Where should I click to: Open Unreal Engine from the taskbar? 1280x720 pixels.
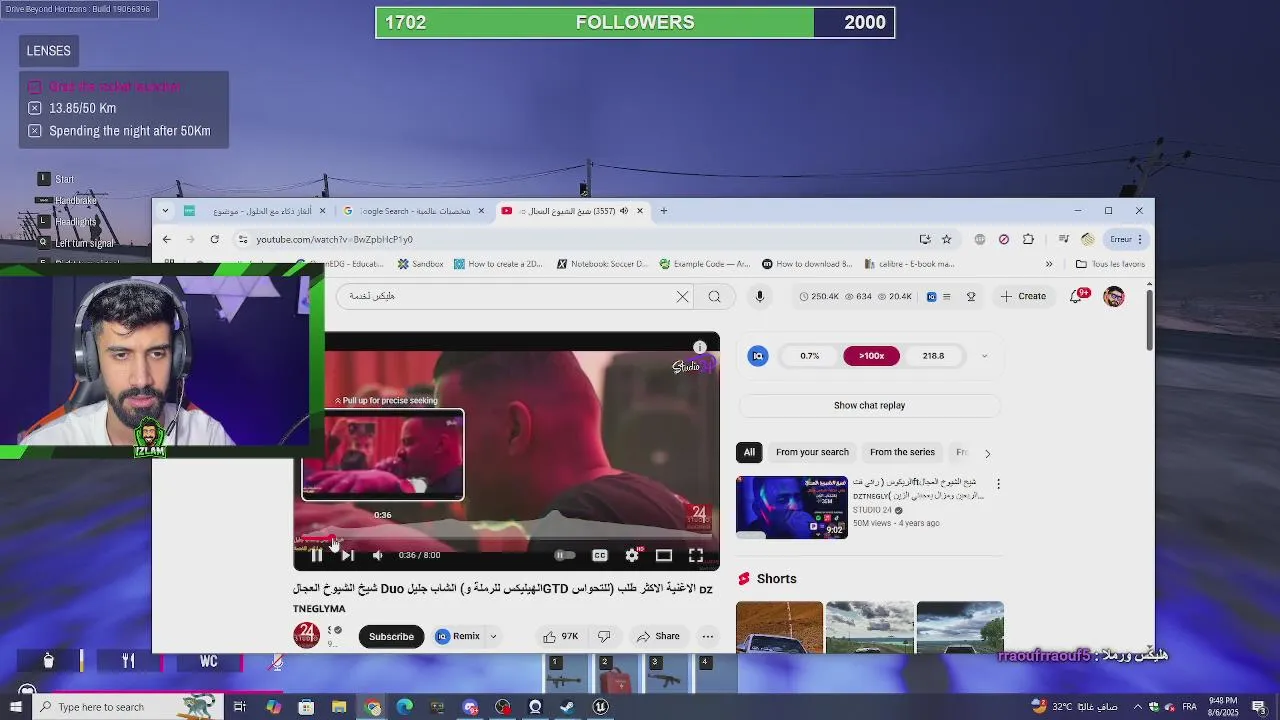tap(600, 707)
